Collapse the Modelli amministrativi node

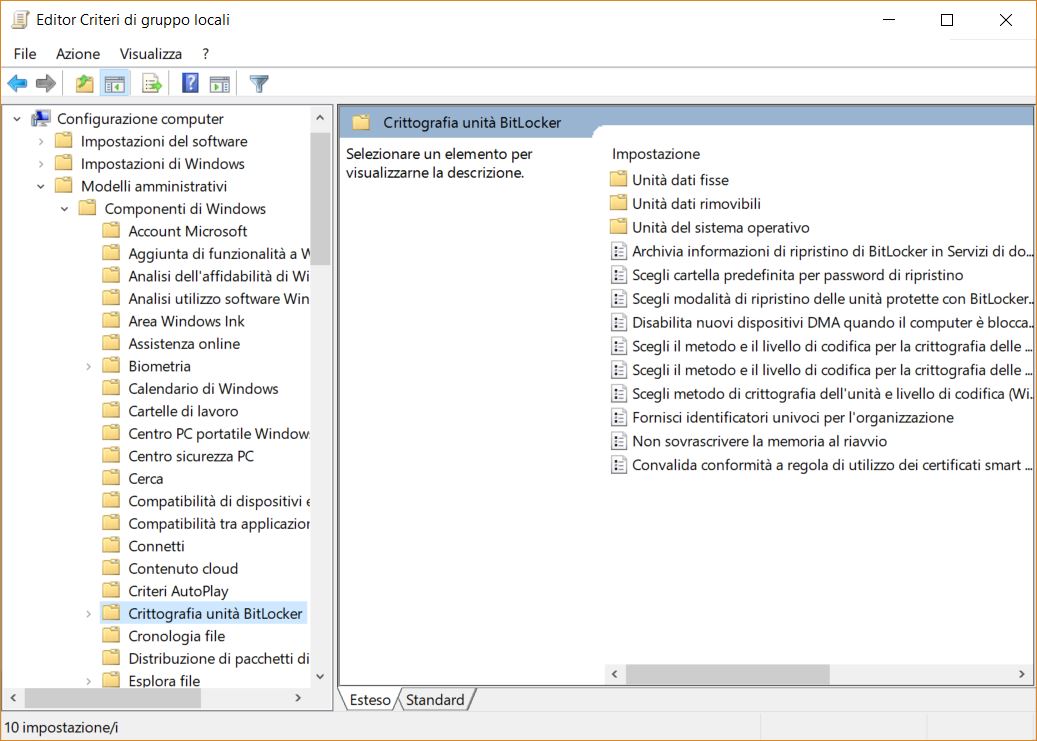pos(41,187)
